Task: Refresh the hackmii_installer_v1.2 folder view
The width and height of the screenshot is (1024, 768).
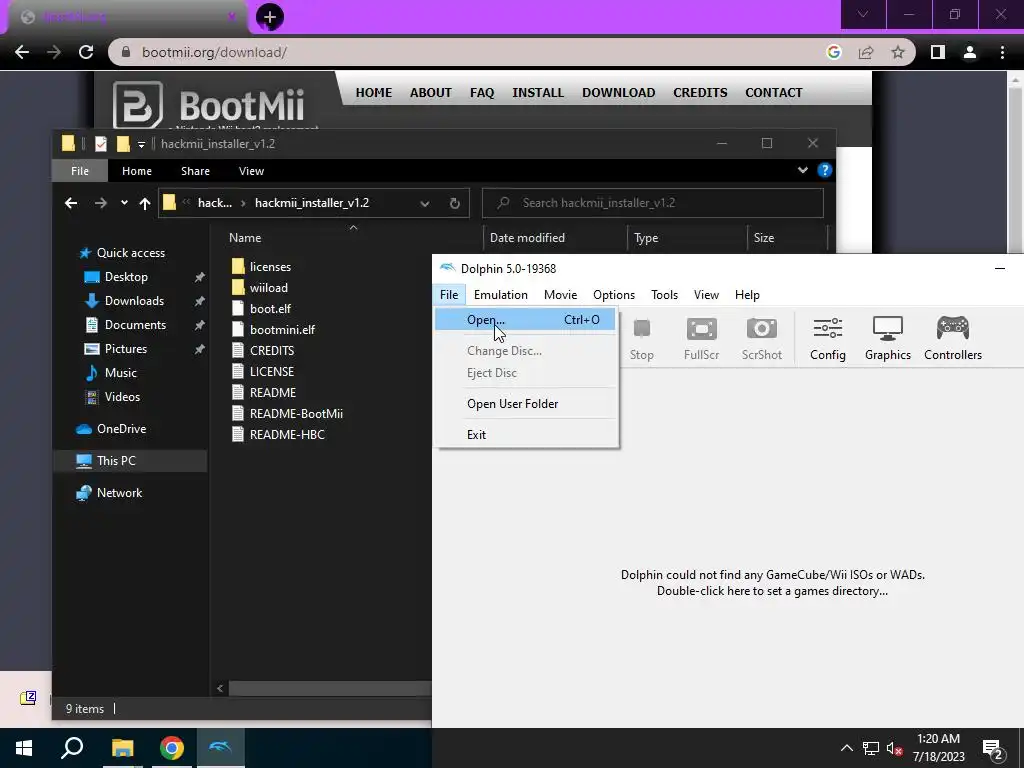Action: (x=455, y=203)
